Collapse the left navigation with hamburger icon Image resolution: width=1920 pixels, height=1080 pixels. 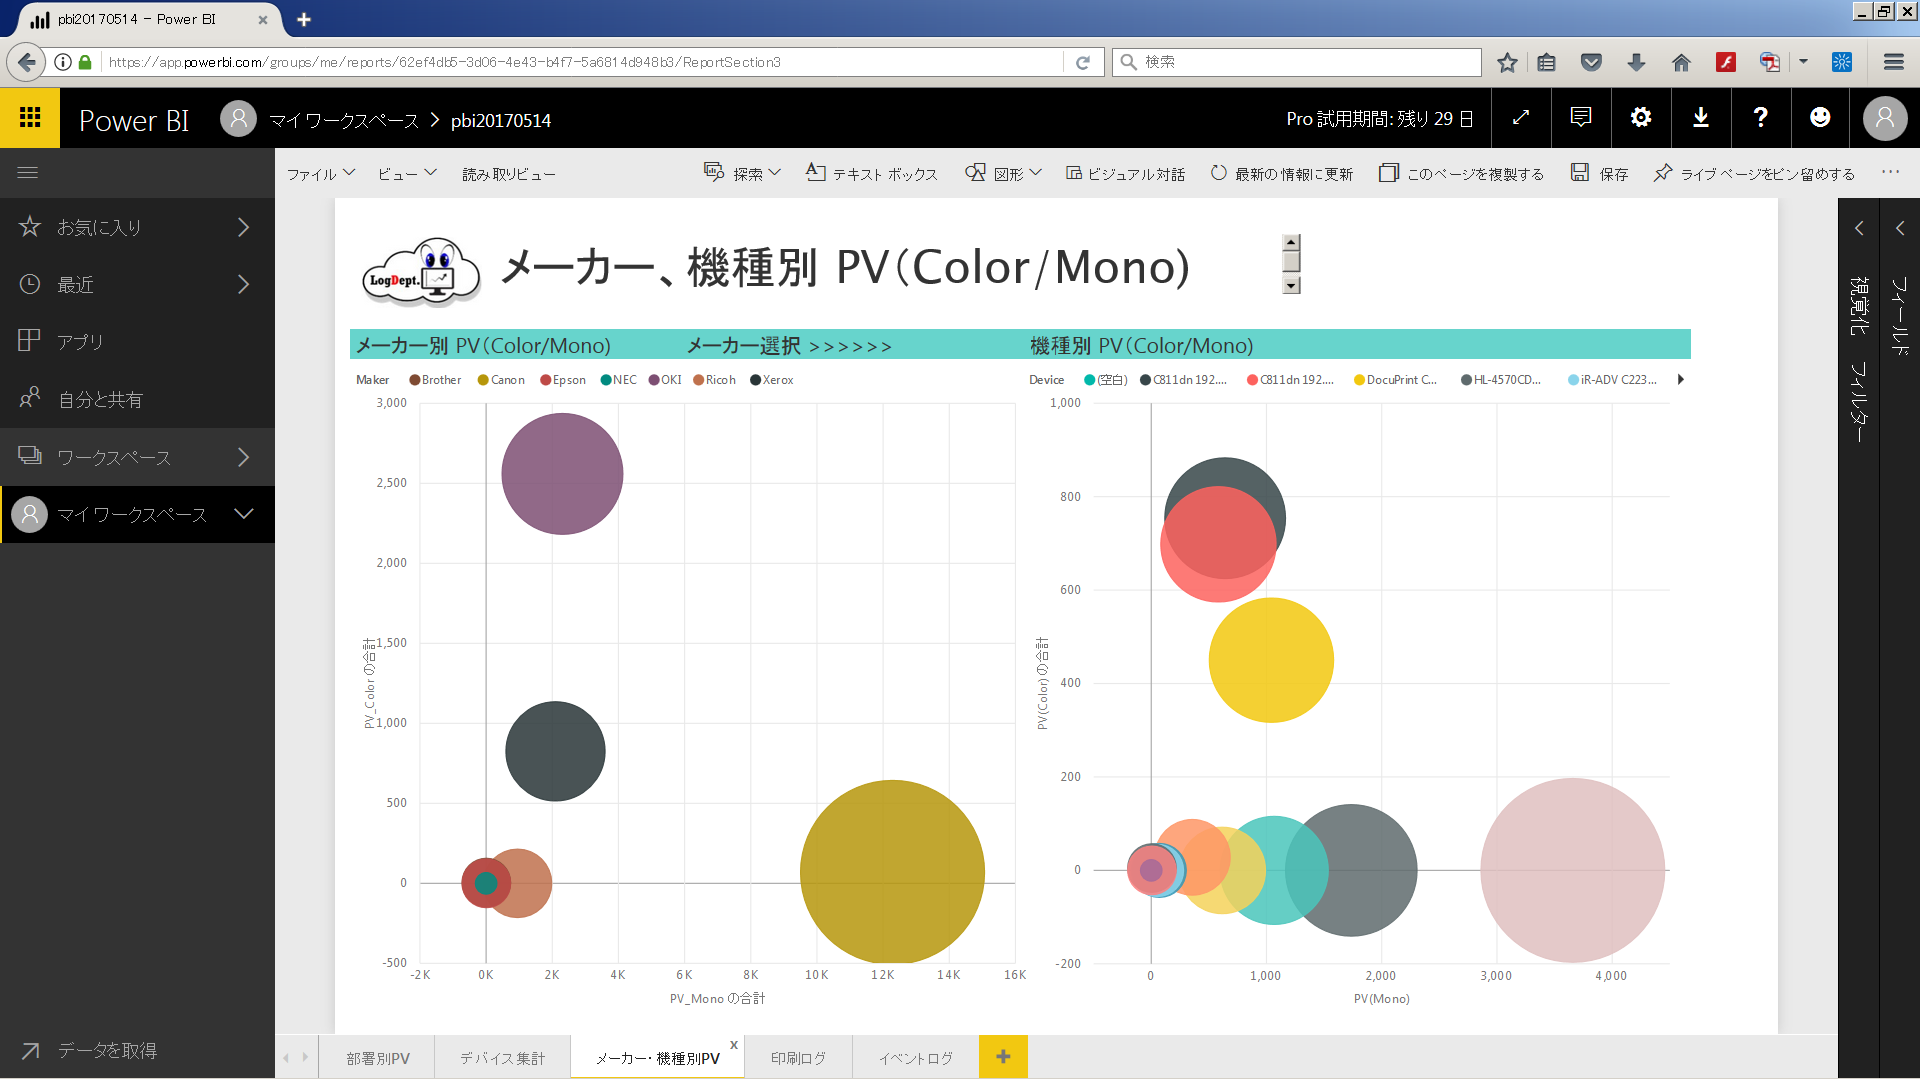coord(28,173)
